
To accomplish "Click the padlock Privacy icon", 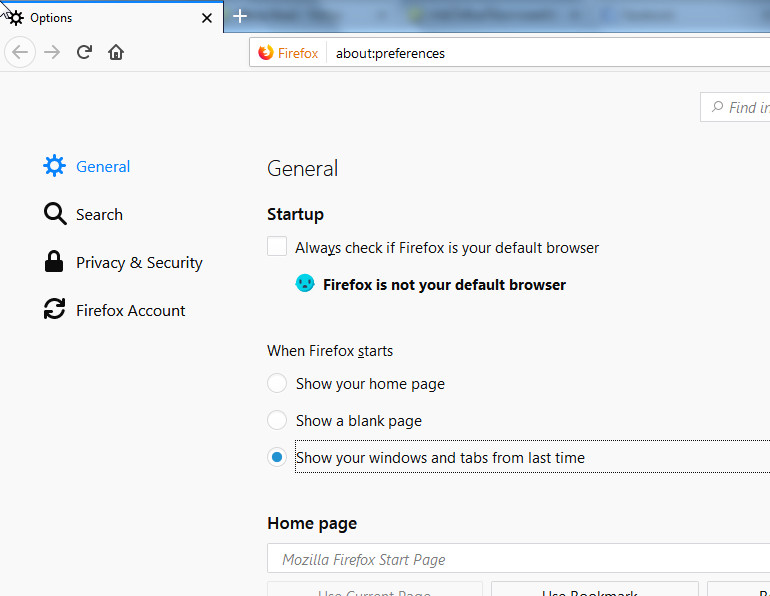I will 54,262.
